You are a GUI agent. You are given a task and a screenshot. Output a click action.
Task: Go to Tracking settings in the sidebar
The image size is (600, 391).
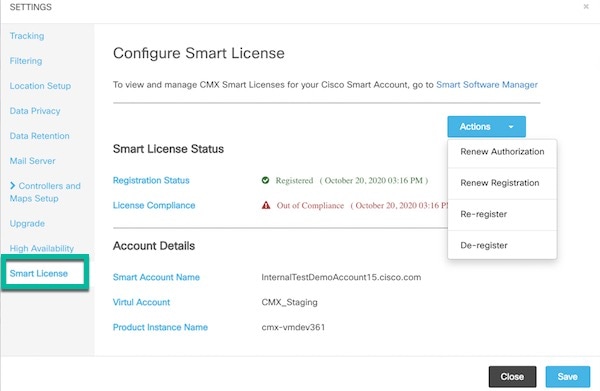pyautogui.click(x=27, y=36)
